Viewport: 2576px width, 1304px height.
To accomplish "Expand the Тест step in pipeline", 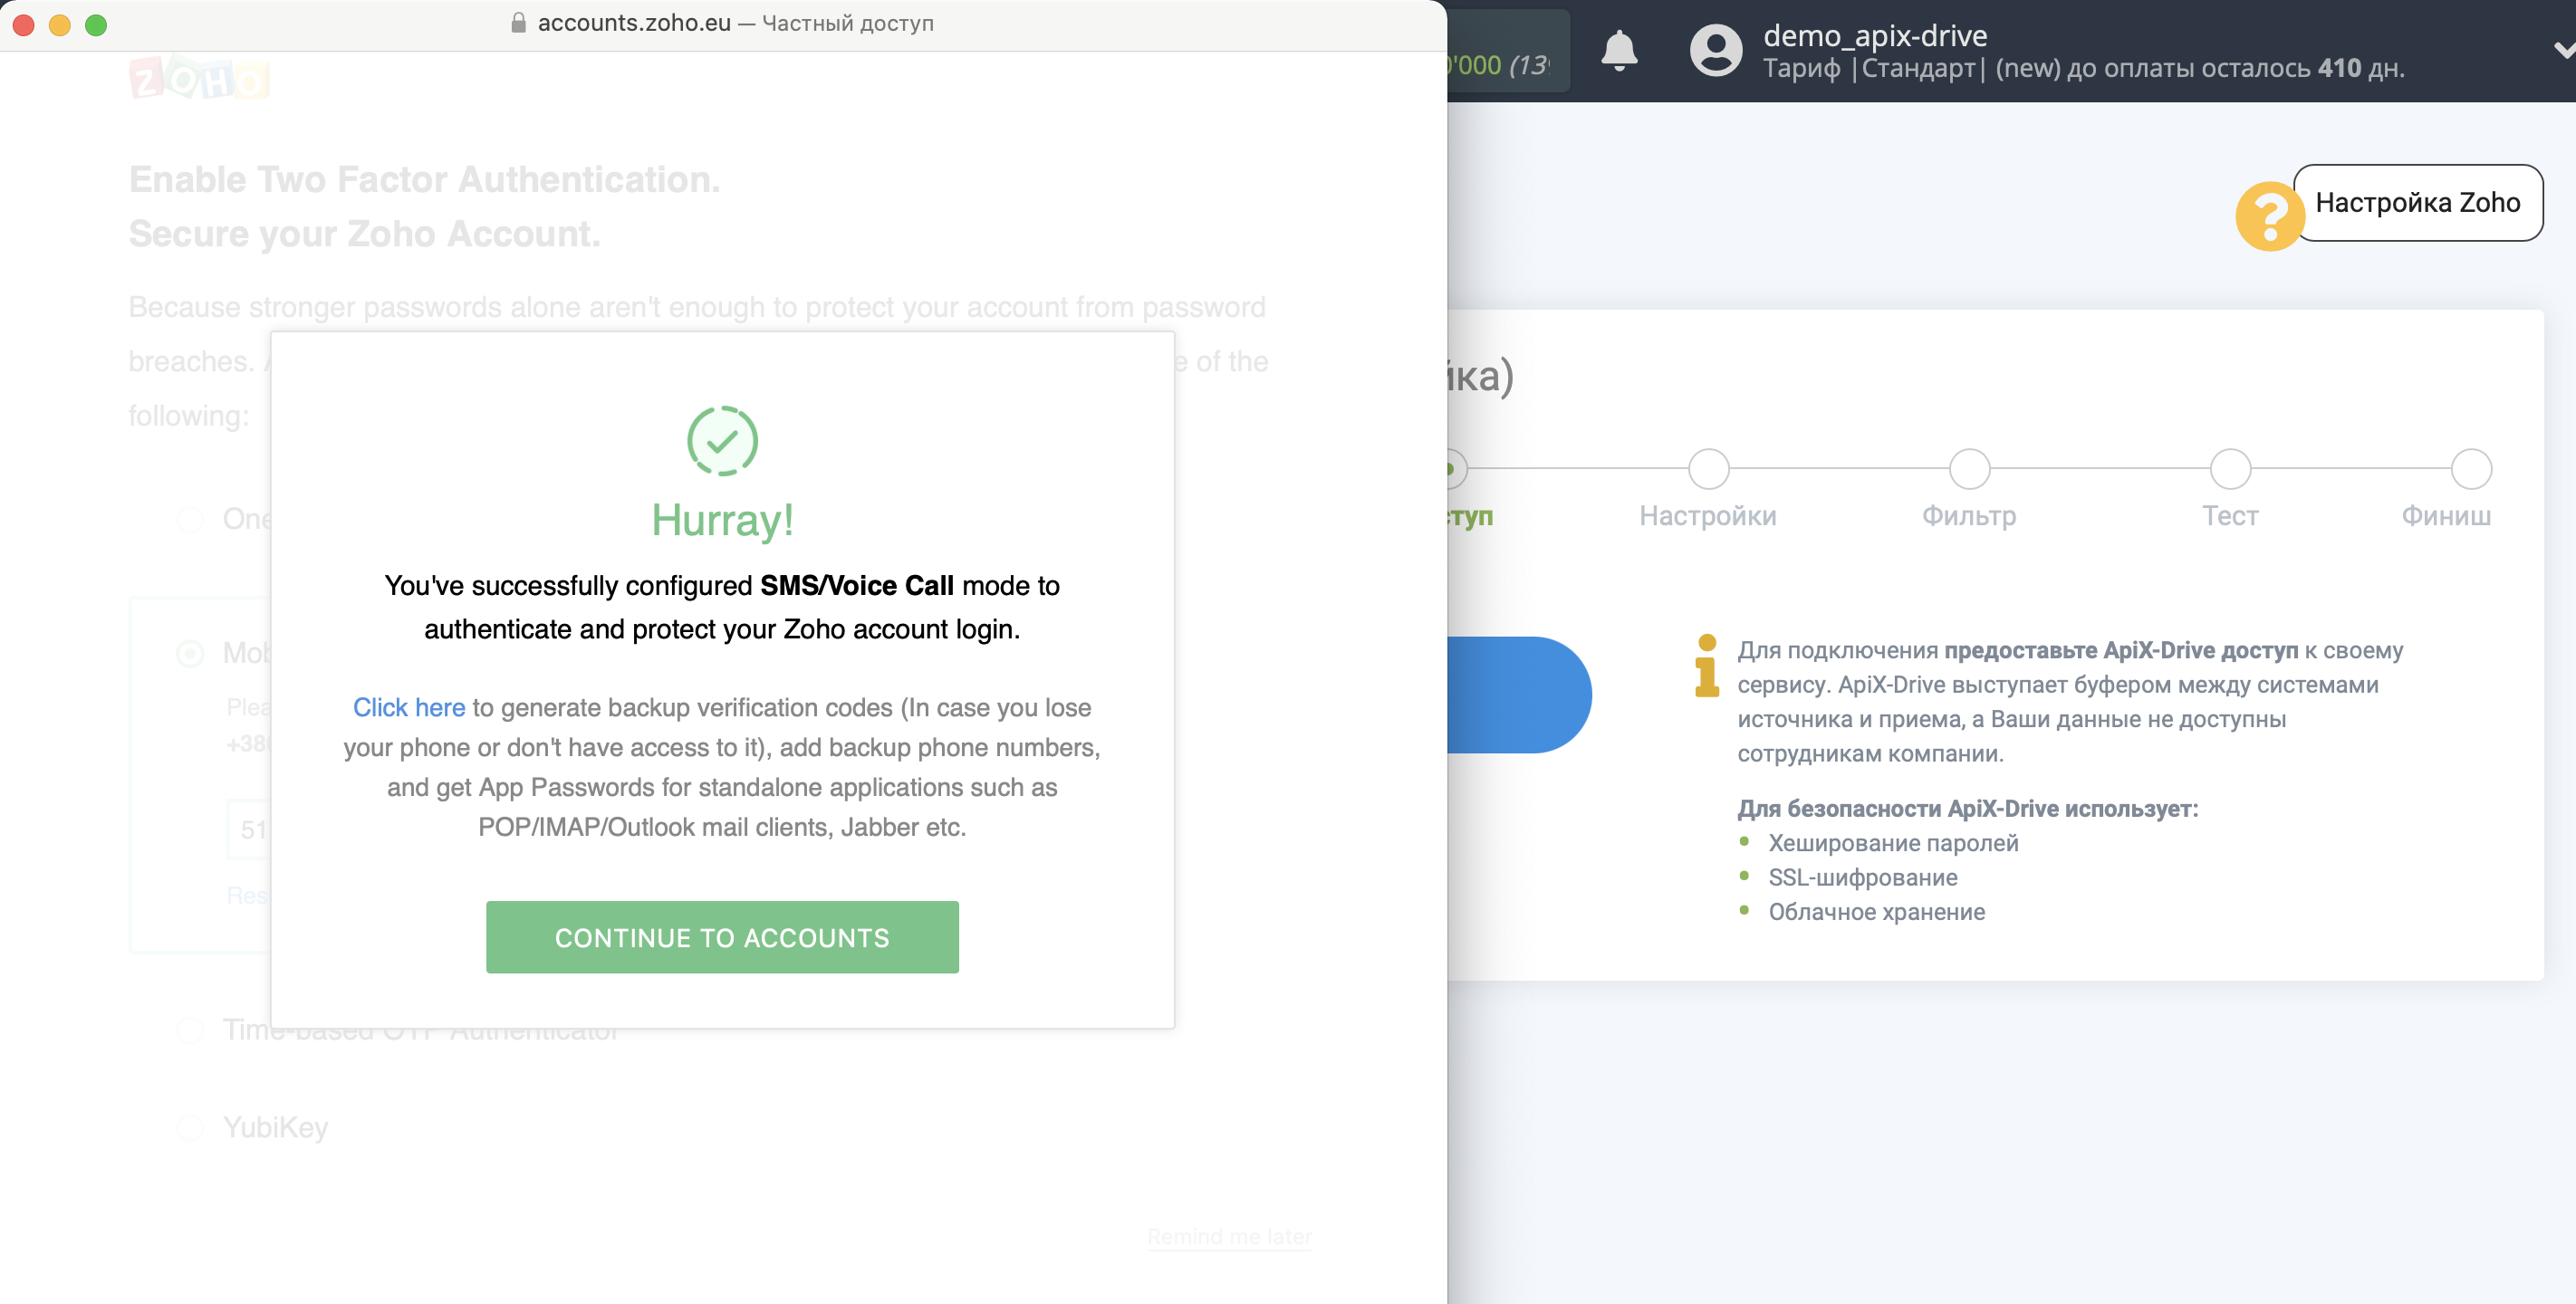I will click(2228, 469).
